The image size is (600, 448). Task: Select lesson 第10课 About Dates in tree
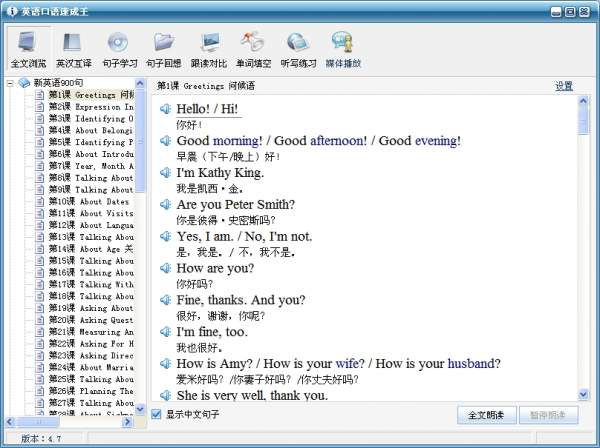(90, 201)
